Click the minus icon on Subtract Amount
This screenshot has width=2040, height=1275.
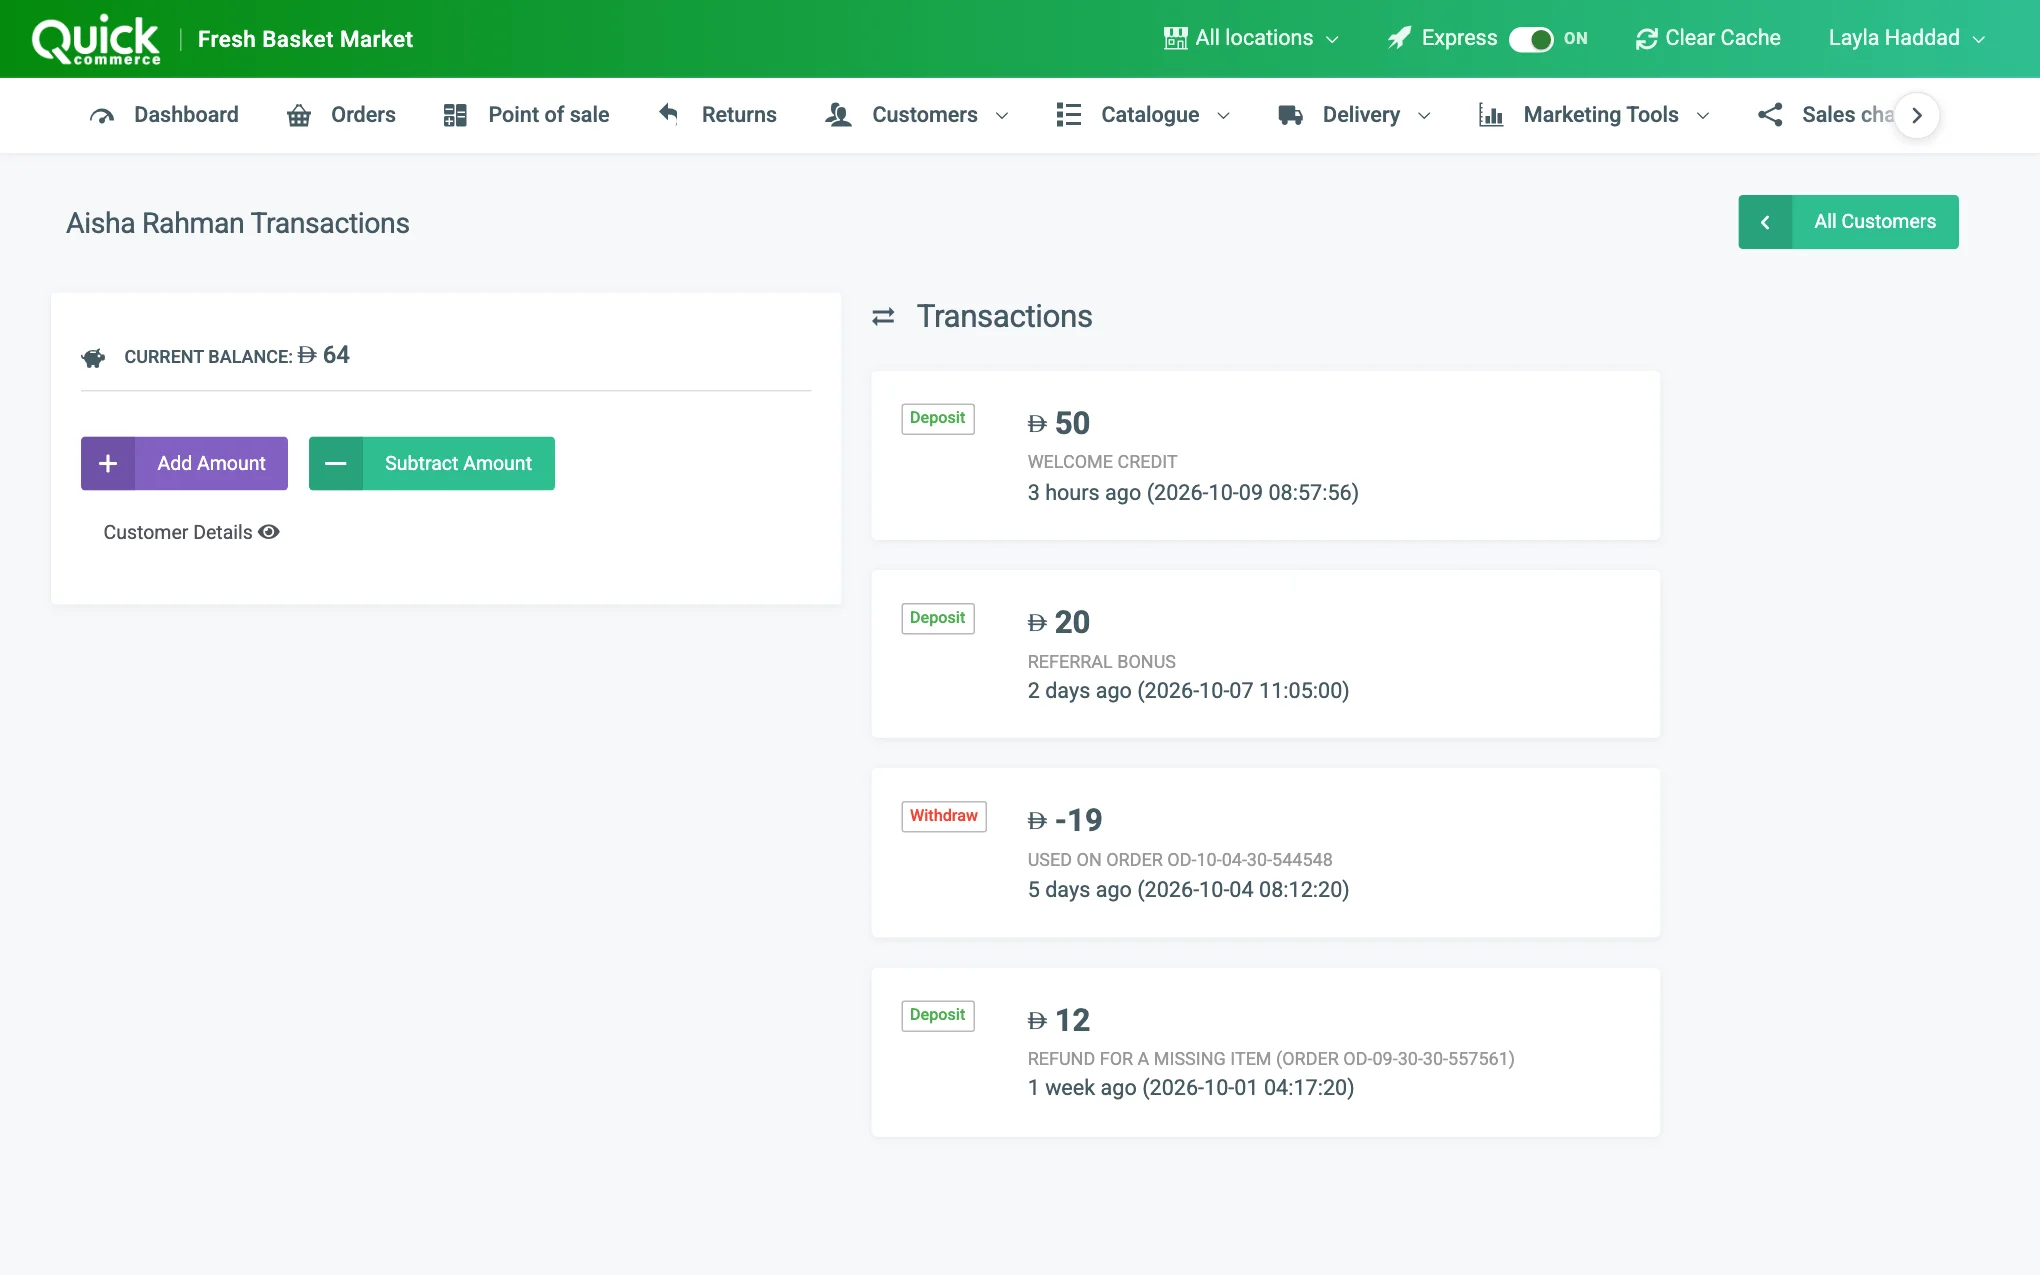click(336, 463)
